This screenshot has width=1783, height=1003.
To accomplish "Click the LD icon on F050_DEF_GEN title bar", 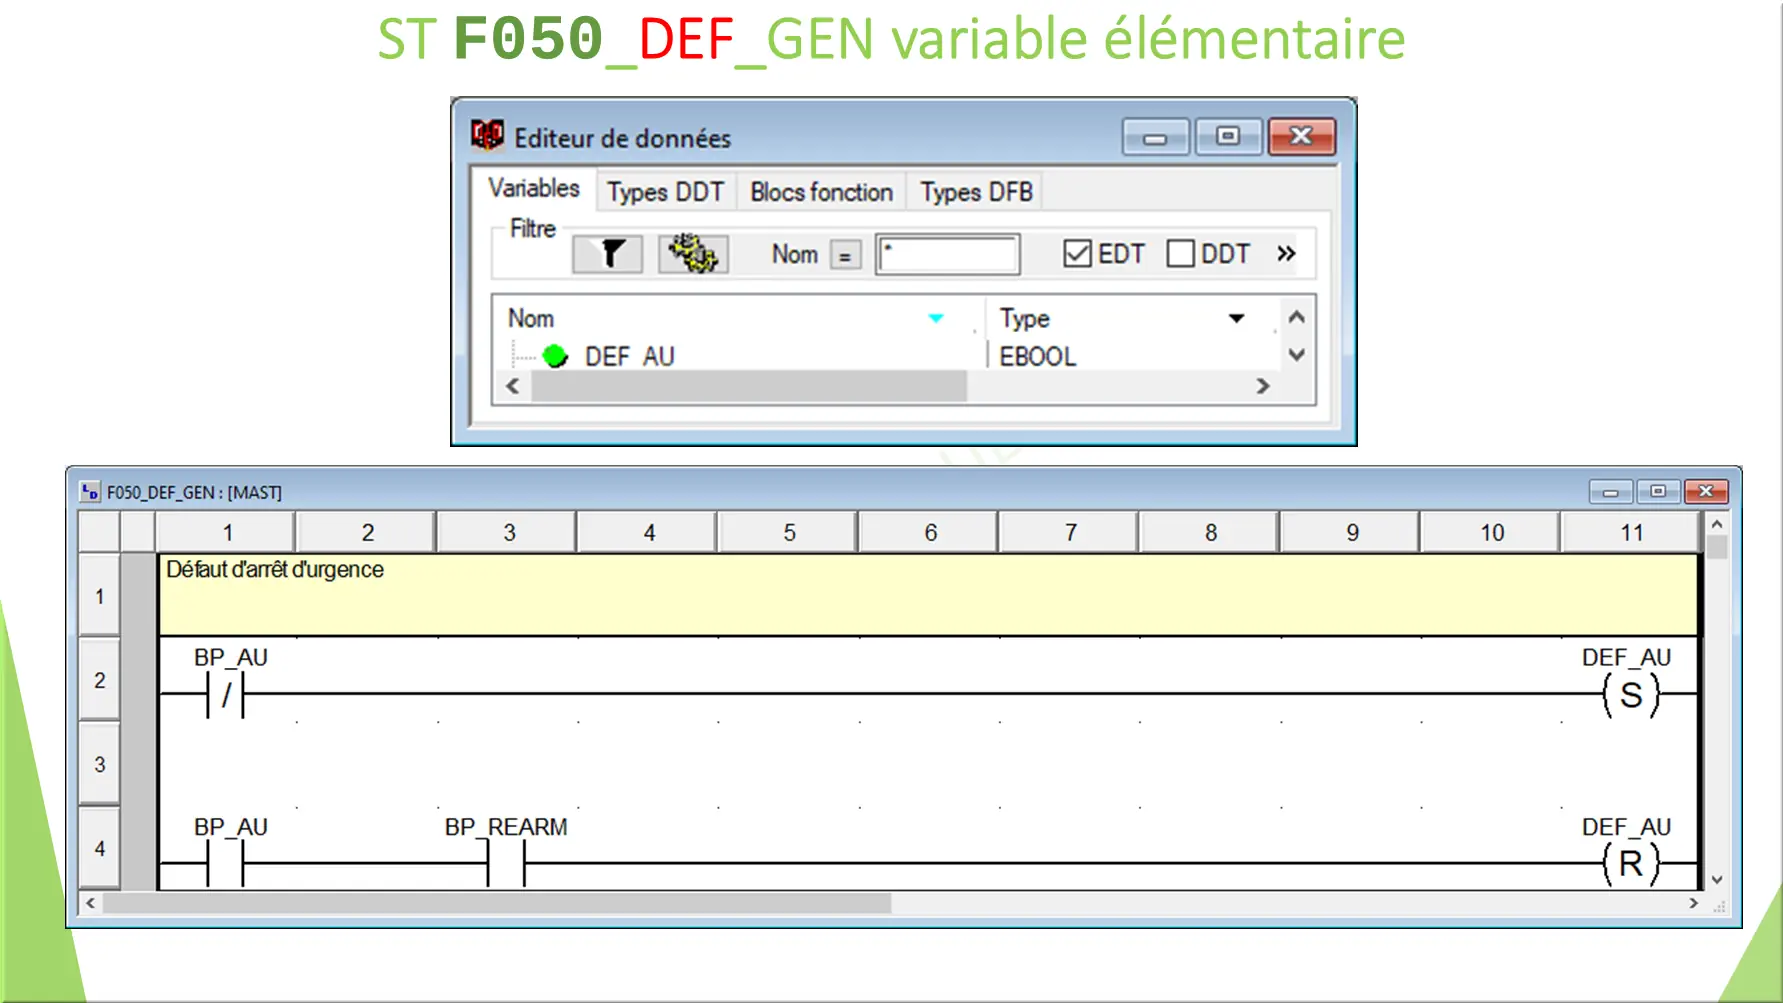I will (90, 491).
